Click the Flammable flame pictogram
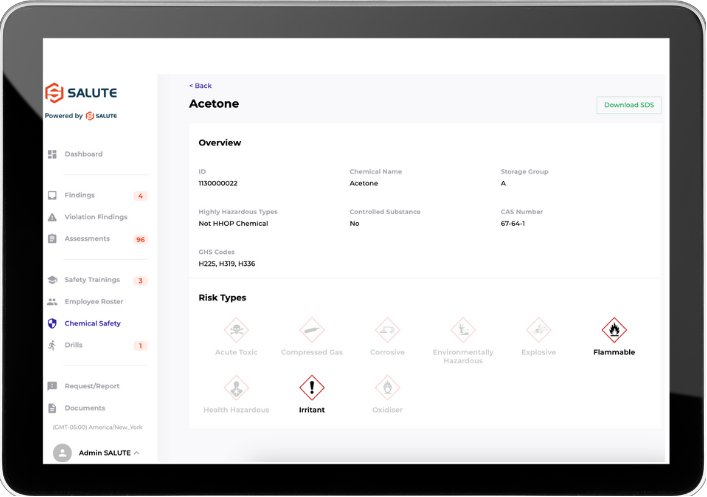The height and width of the screenshot is (497, 707). point(614,330)
